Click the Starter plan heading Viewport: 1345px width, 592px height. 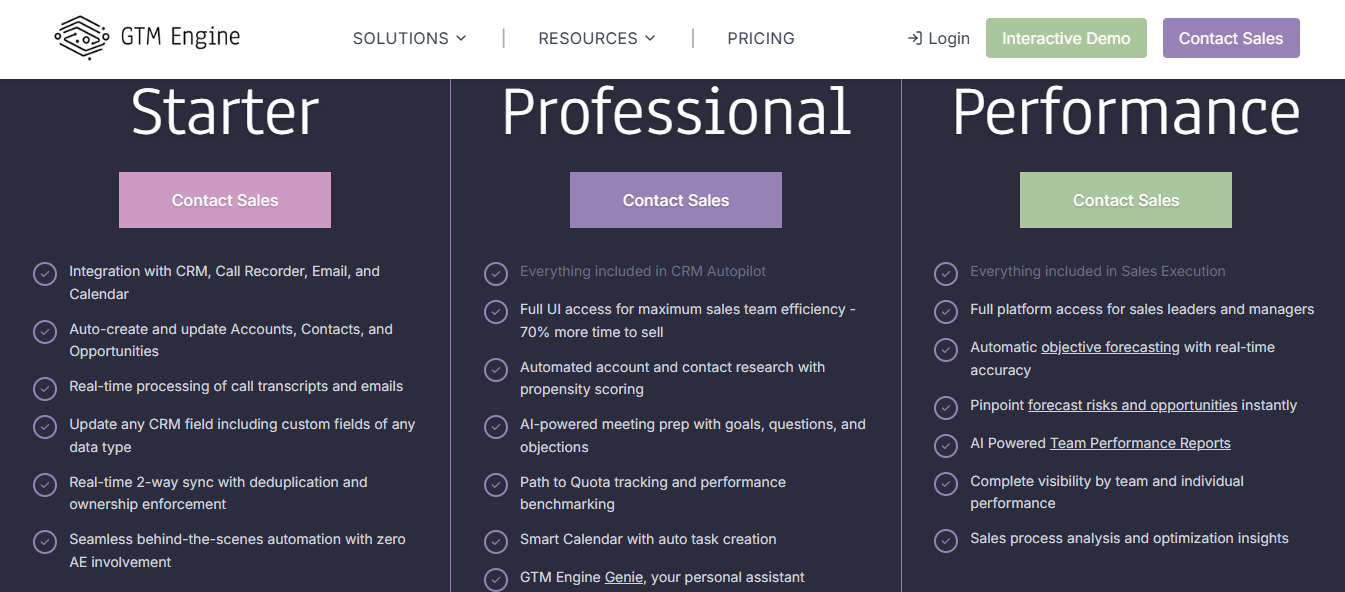[x=225, y=112]
